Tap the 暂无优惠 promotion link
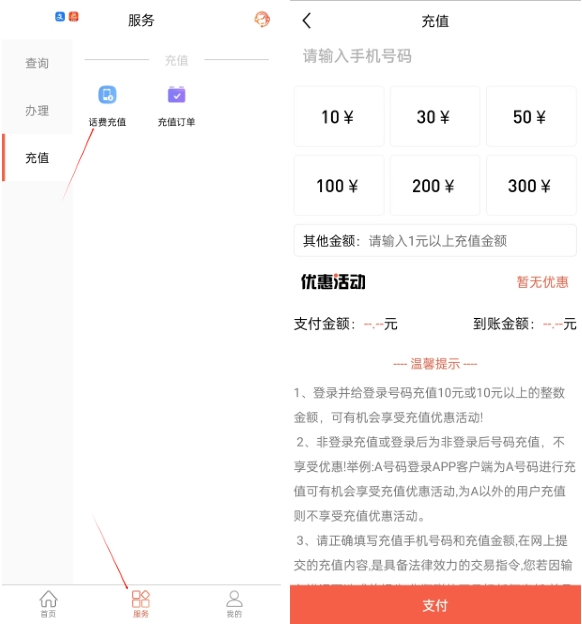Image resolution: width=582 pixels, height=624 pixels. 542,282
